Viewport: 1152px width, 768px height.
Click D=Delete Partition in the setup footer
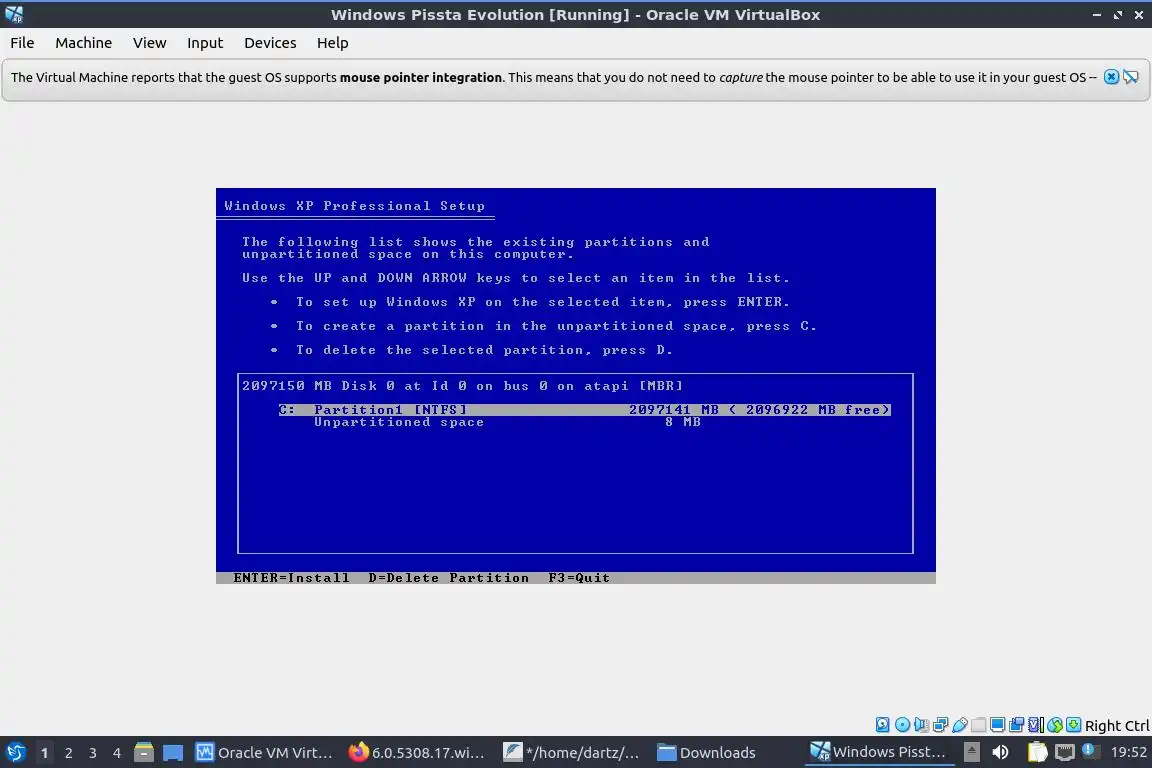click(449, 578)
